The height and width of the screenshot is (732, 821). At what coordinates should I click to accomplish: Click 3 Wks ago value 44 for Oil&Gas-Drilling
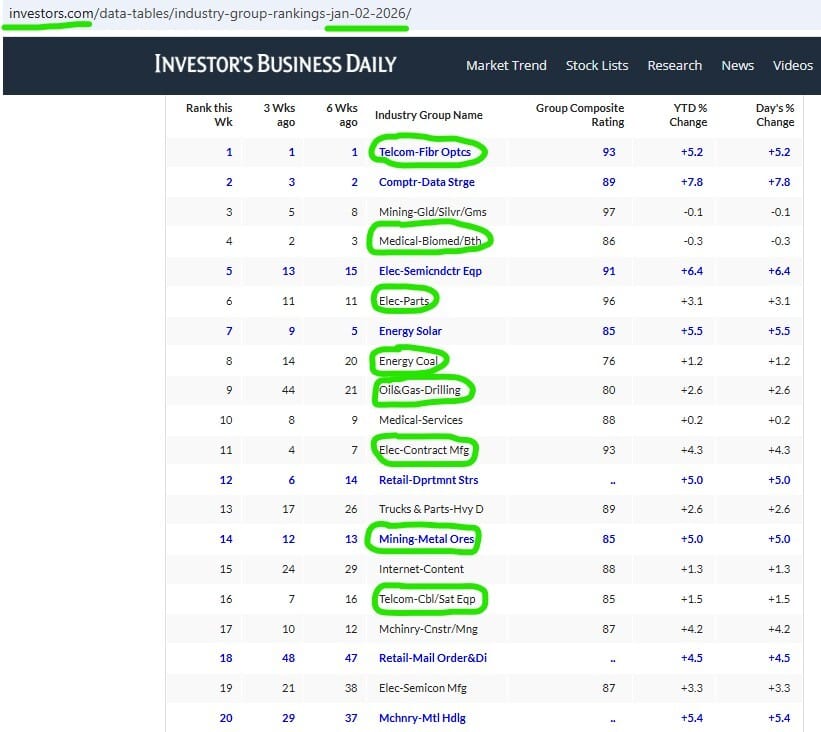[289, 390]
